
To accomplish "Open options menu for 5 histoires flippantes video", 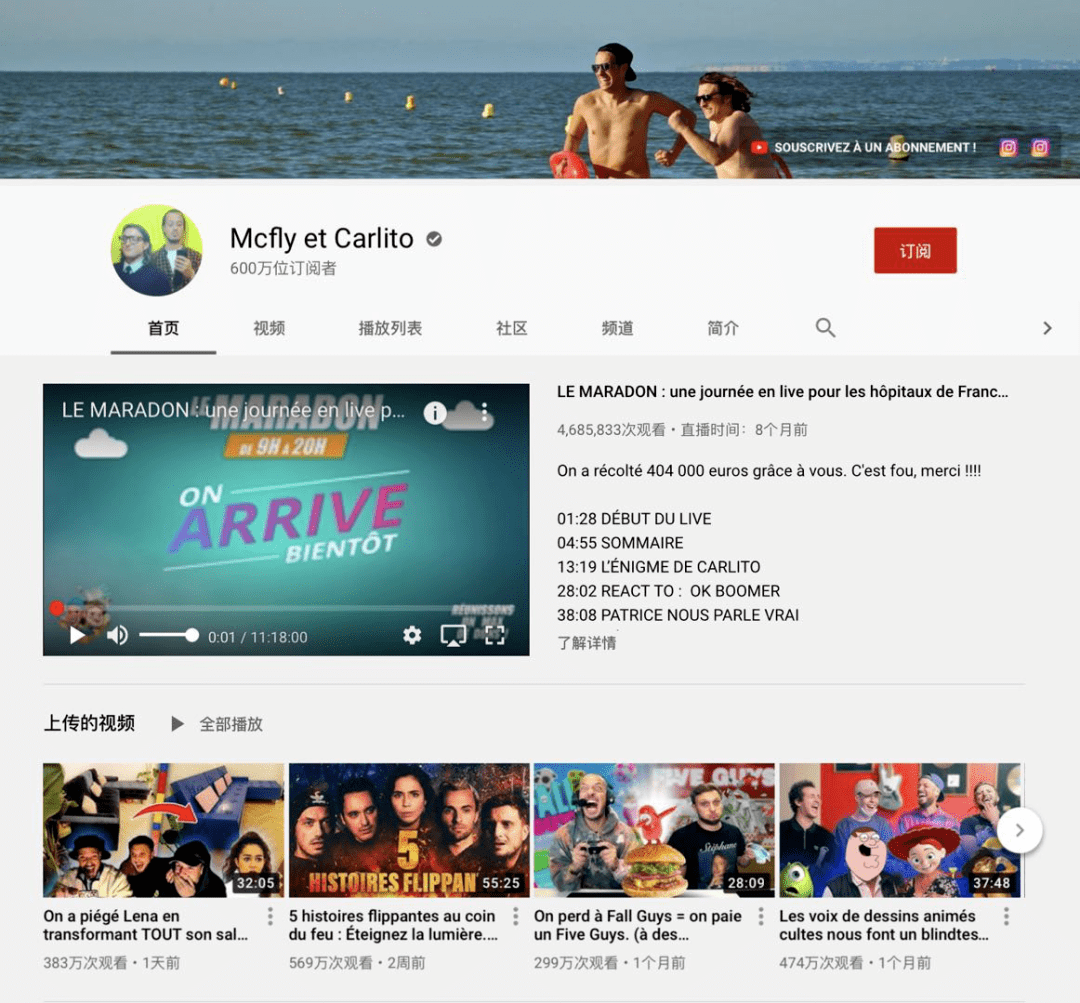I will (x=515, y=916).
